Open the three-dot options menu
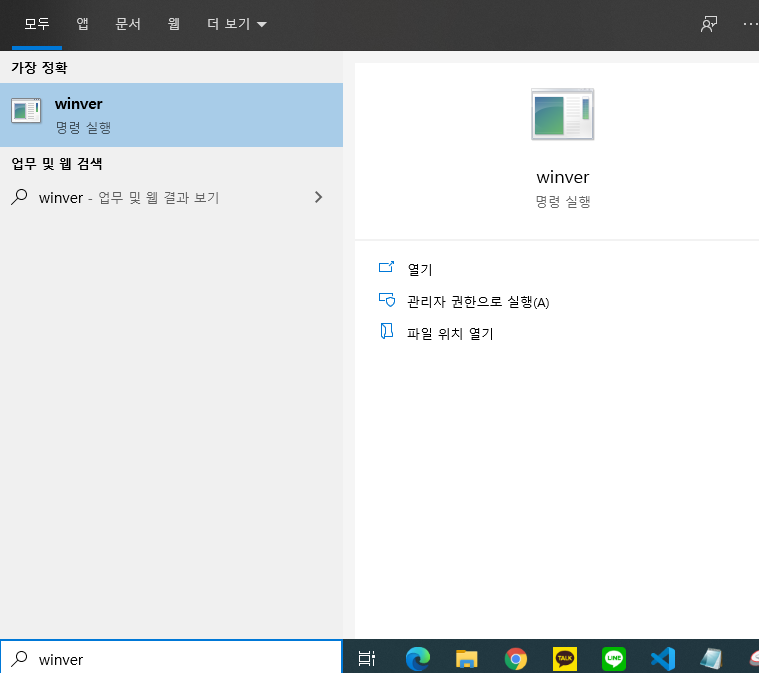This screenshot has height=673, width=759. [750, 24]
